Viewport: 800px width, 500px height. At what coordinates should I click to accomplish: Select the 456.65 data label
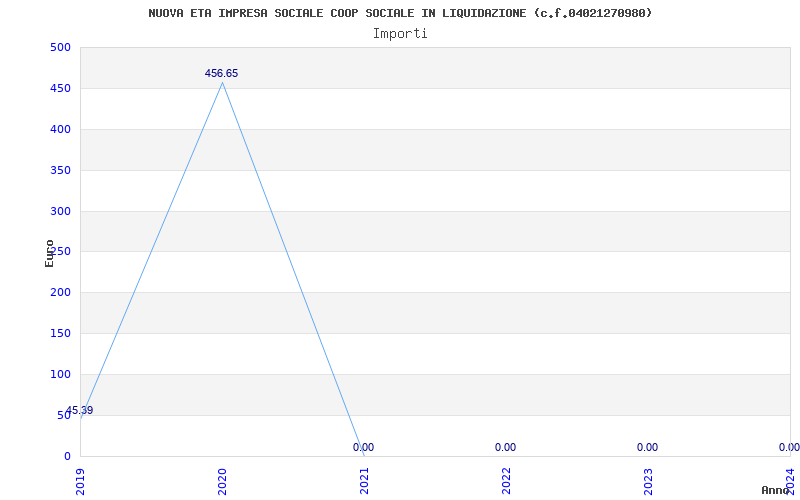[x=221, y=73]
